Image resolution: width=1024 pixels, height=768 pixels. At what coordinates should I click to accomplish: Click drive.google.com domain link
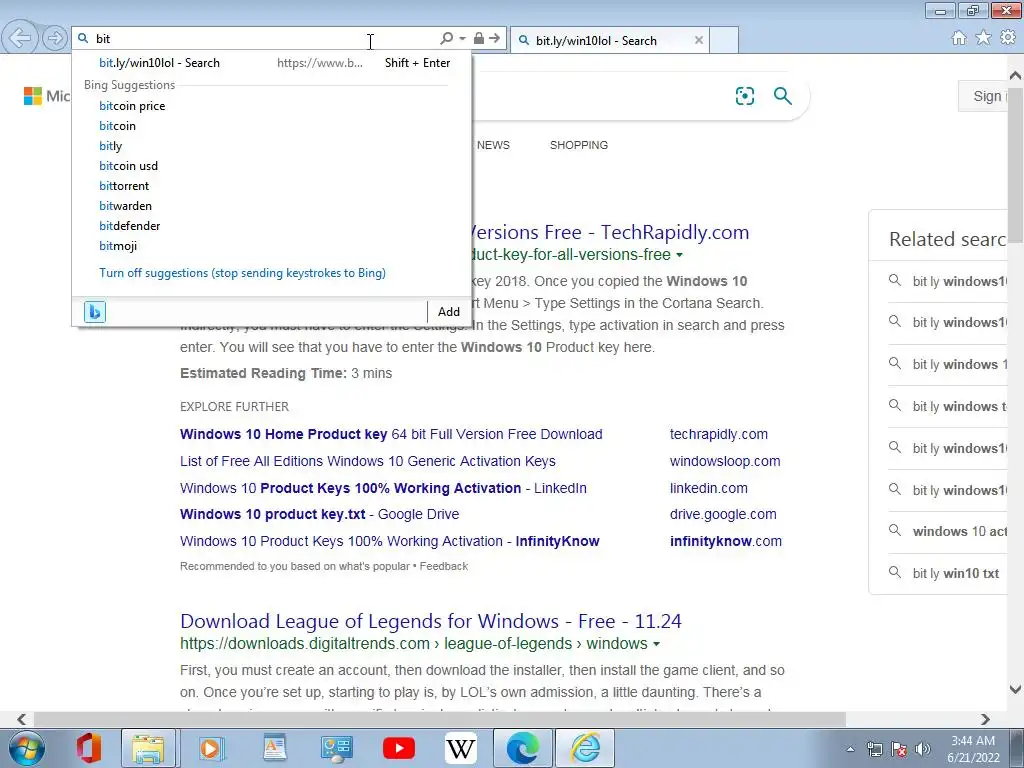[723, 514]
